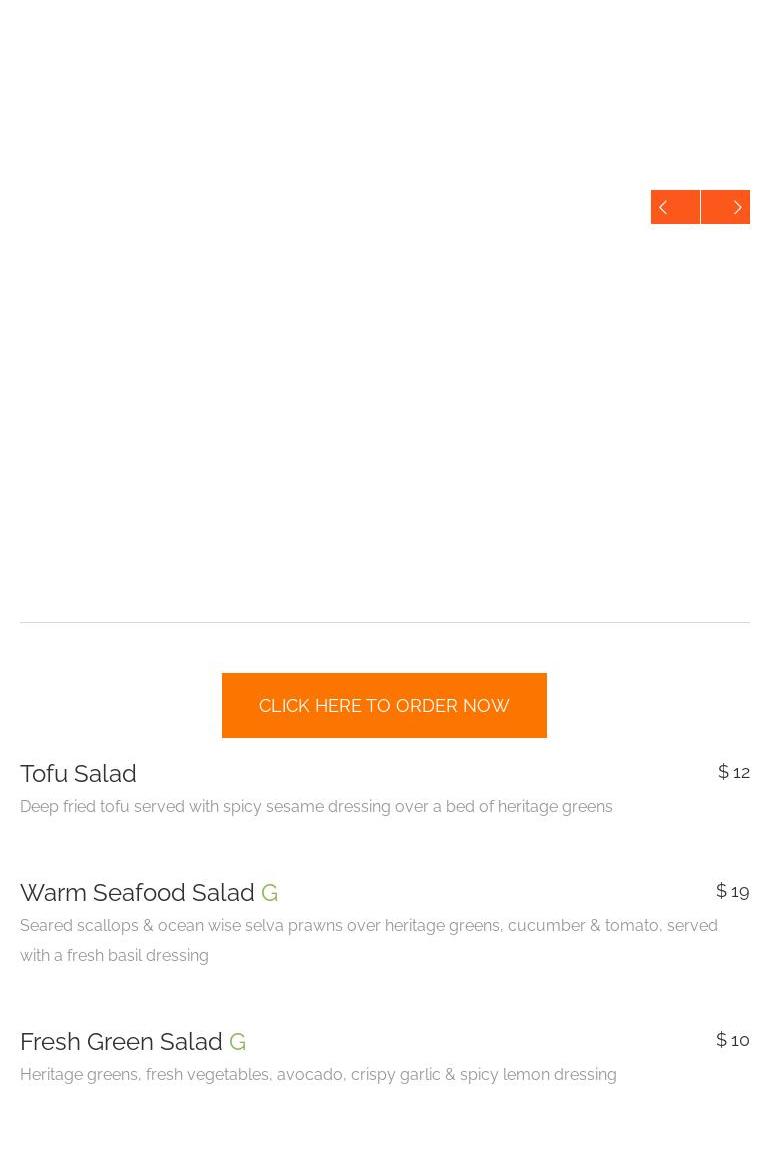Click the green G beside Warm Seafood Salad
The height and width of the screenshot is (1150, 770).
[x=269, y=892]
